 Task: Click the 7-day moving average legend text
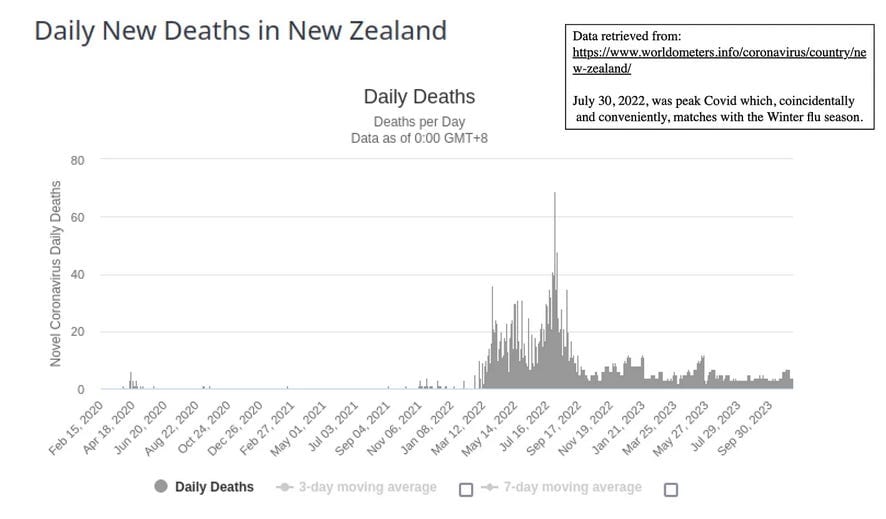point(572,487)
